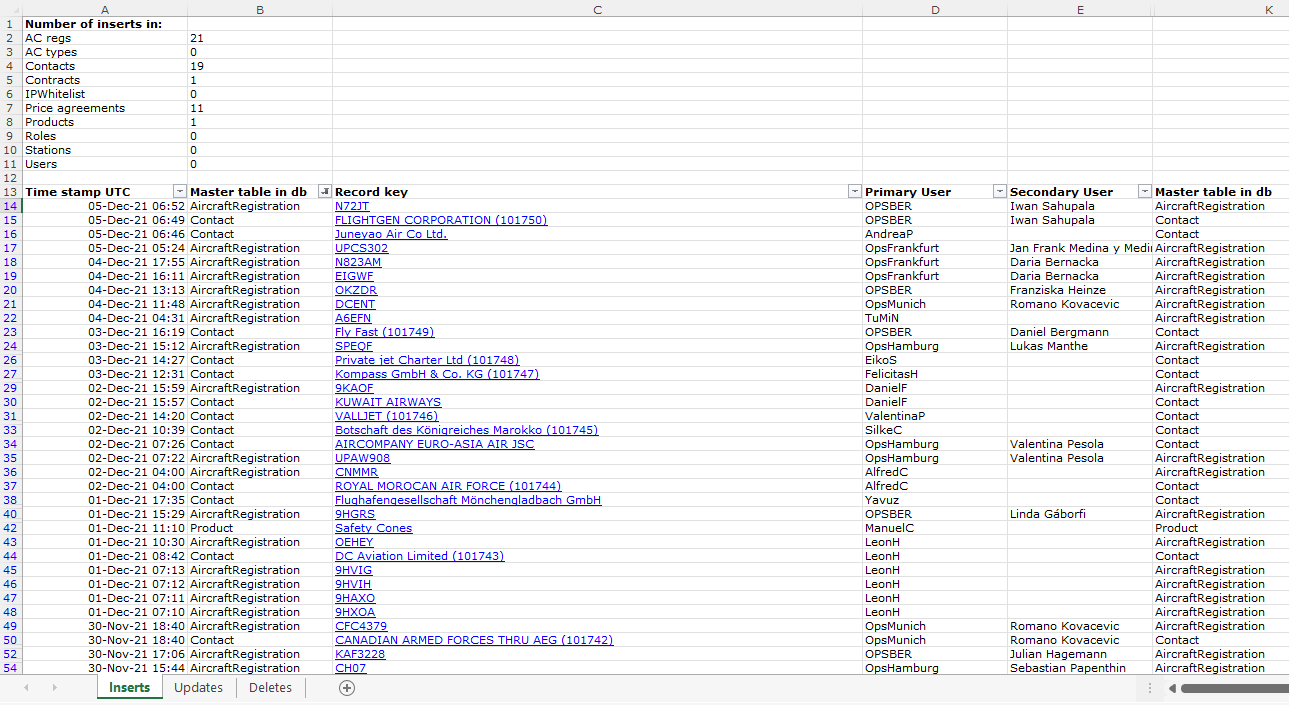Open the KAF3228 record link

tap(360, 654)
